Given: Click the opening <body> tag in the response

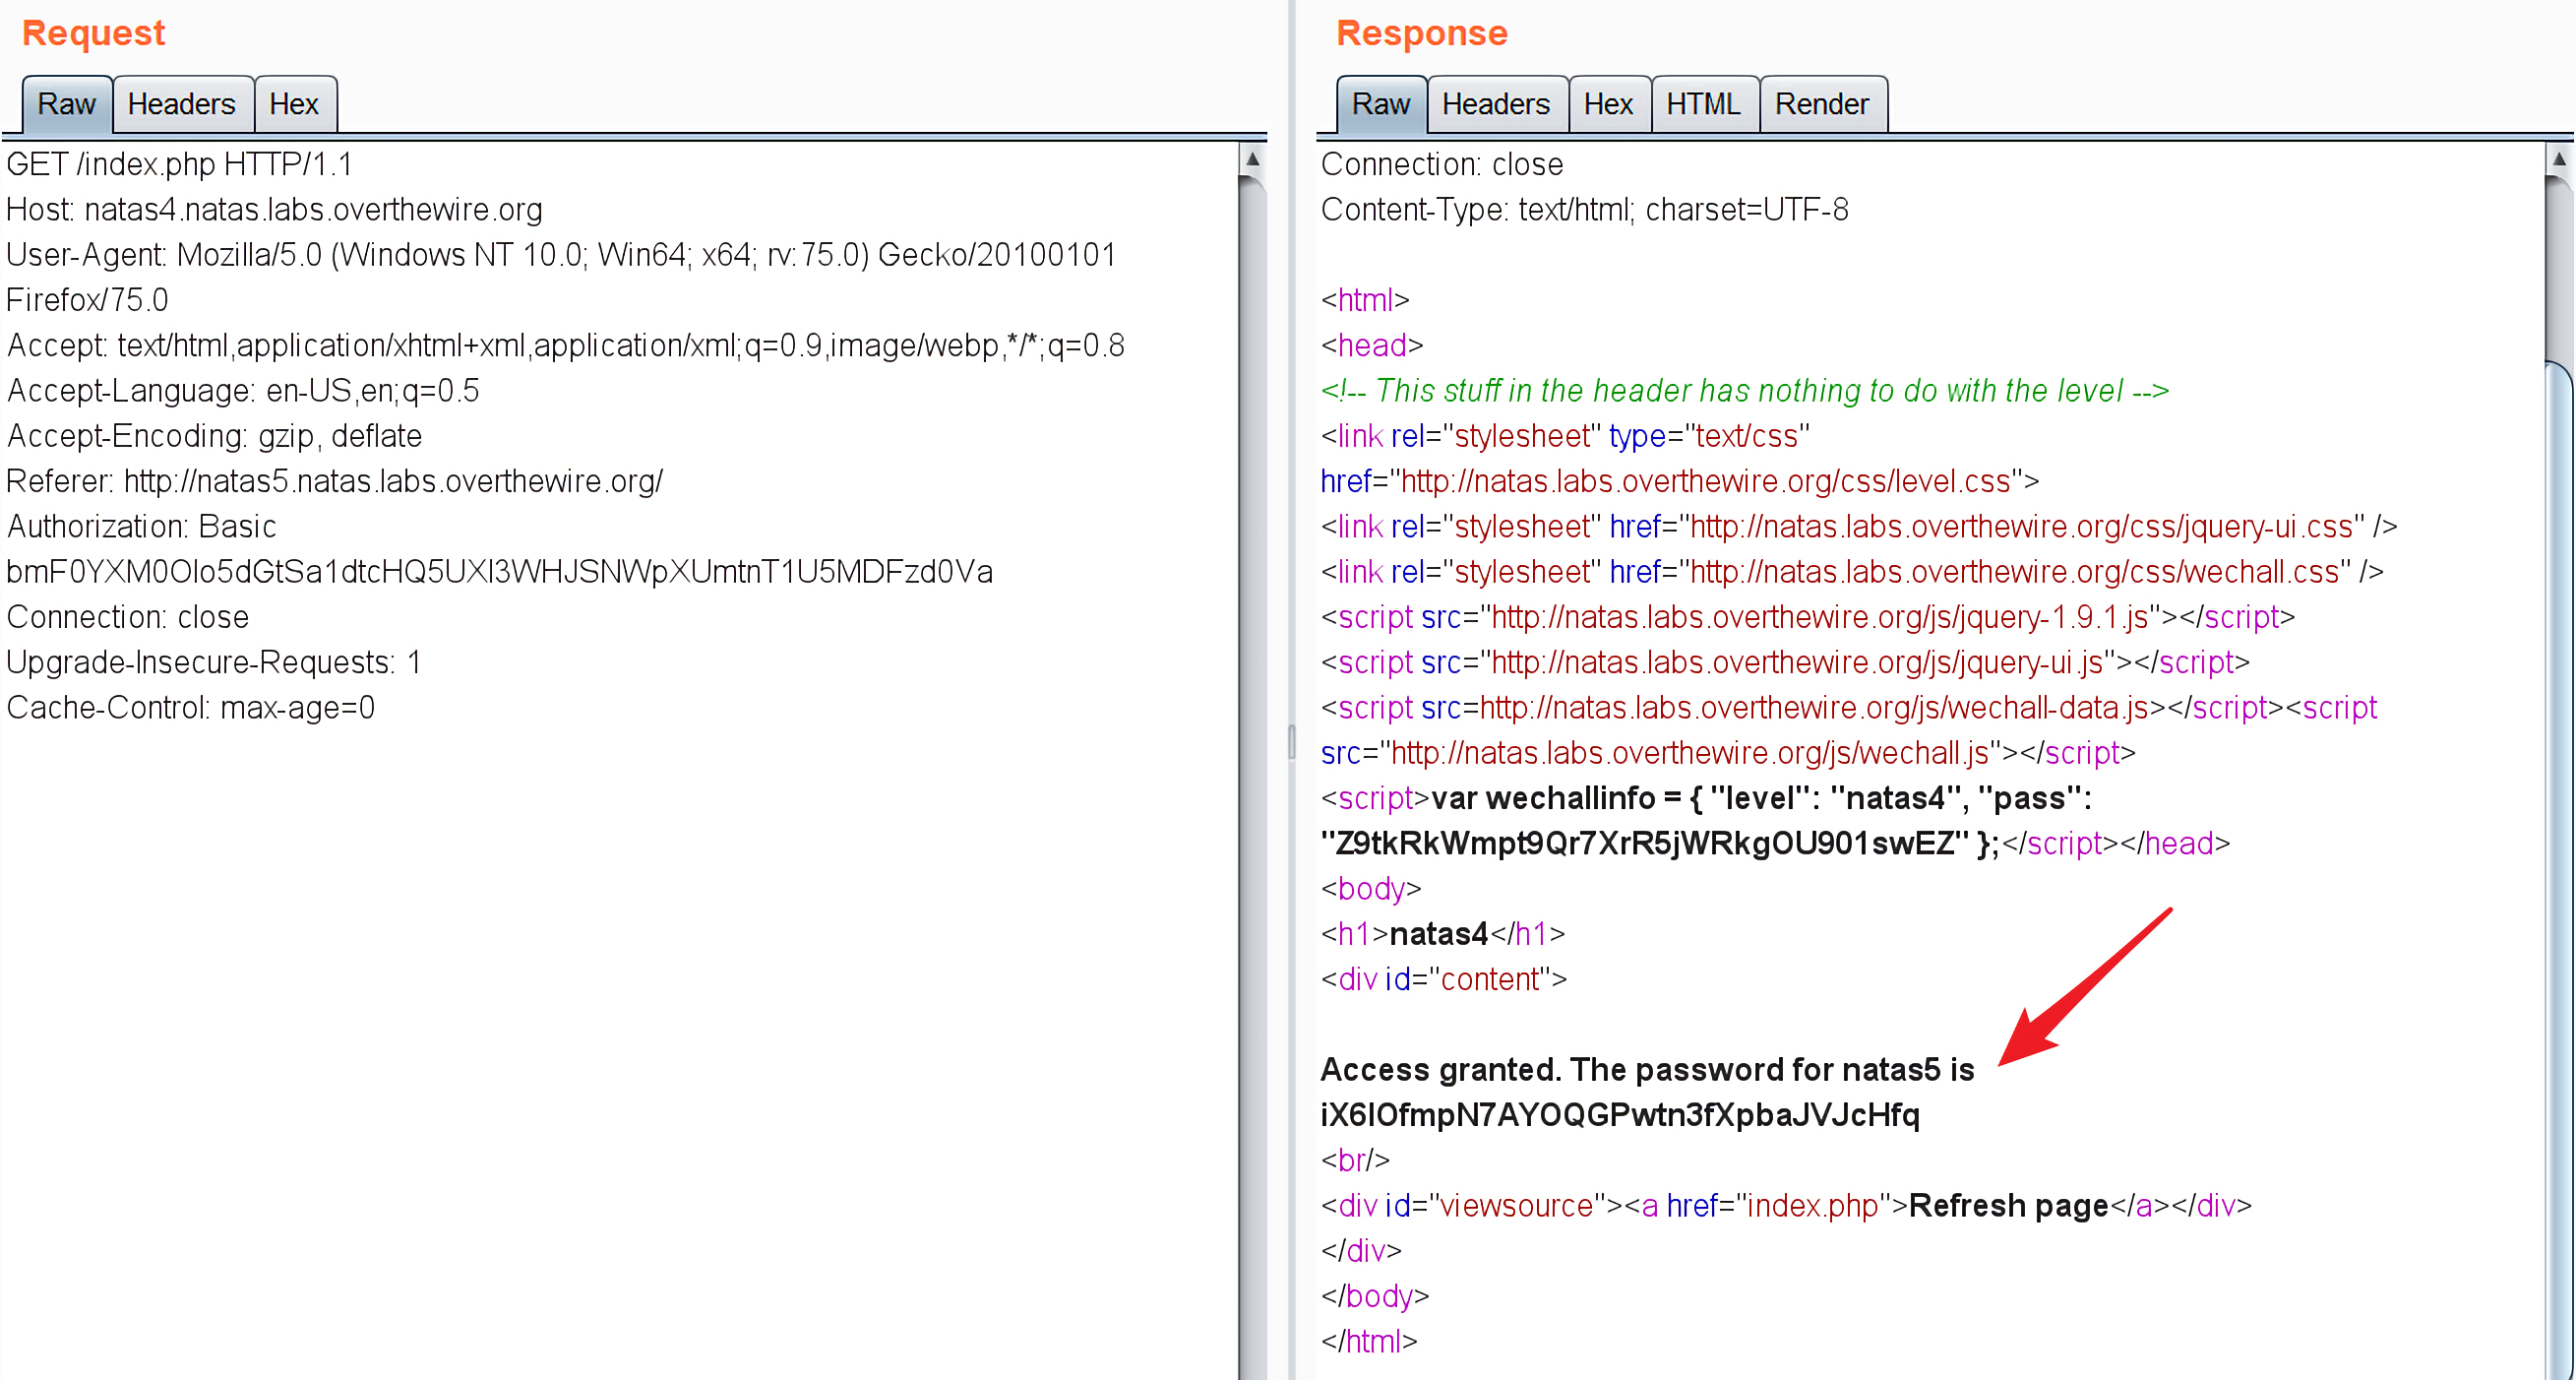Looking at the screenshot, I should click(x=1371, y=888).
